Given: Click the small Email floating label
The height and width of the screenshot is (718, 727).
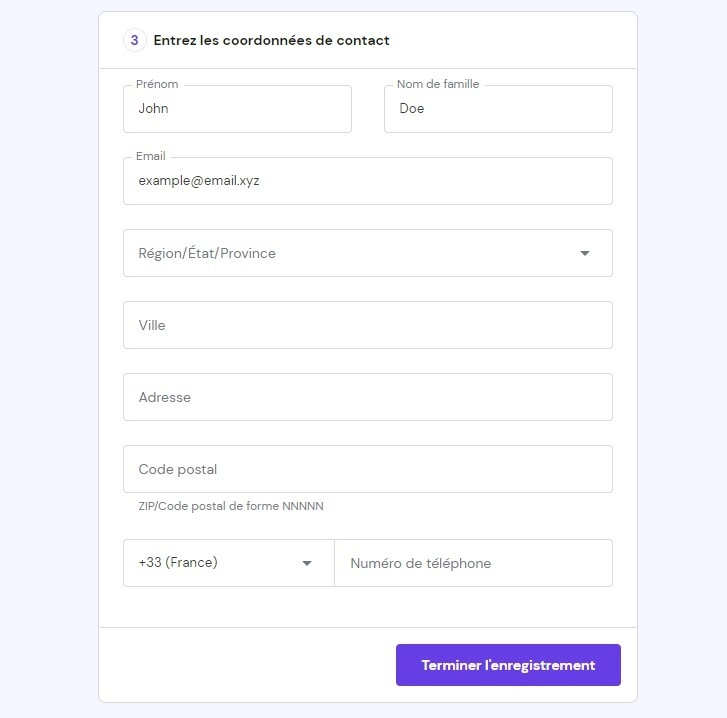Looking at the screenshot, I should tap(151, 157).
